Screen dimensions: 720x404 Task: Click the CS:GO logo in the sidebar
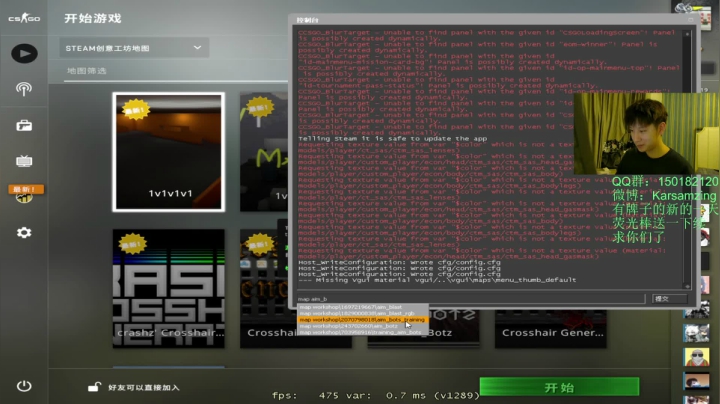[24, 18]
